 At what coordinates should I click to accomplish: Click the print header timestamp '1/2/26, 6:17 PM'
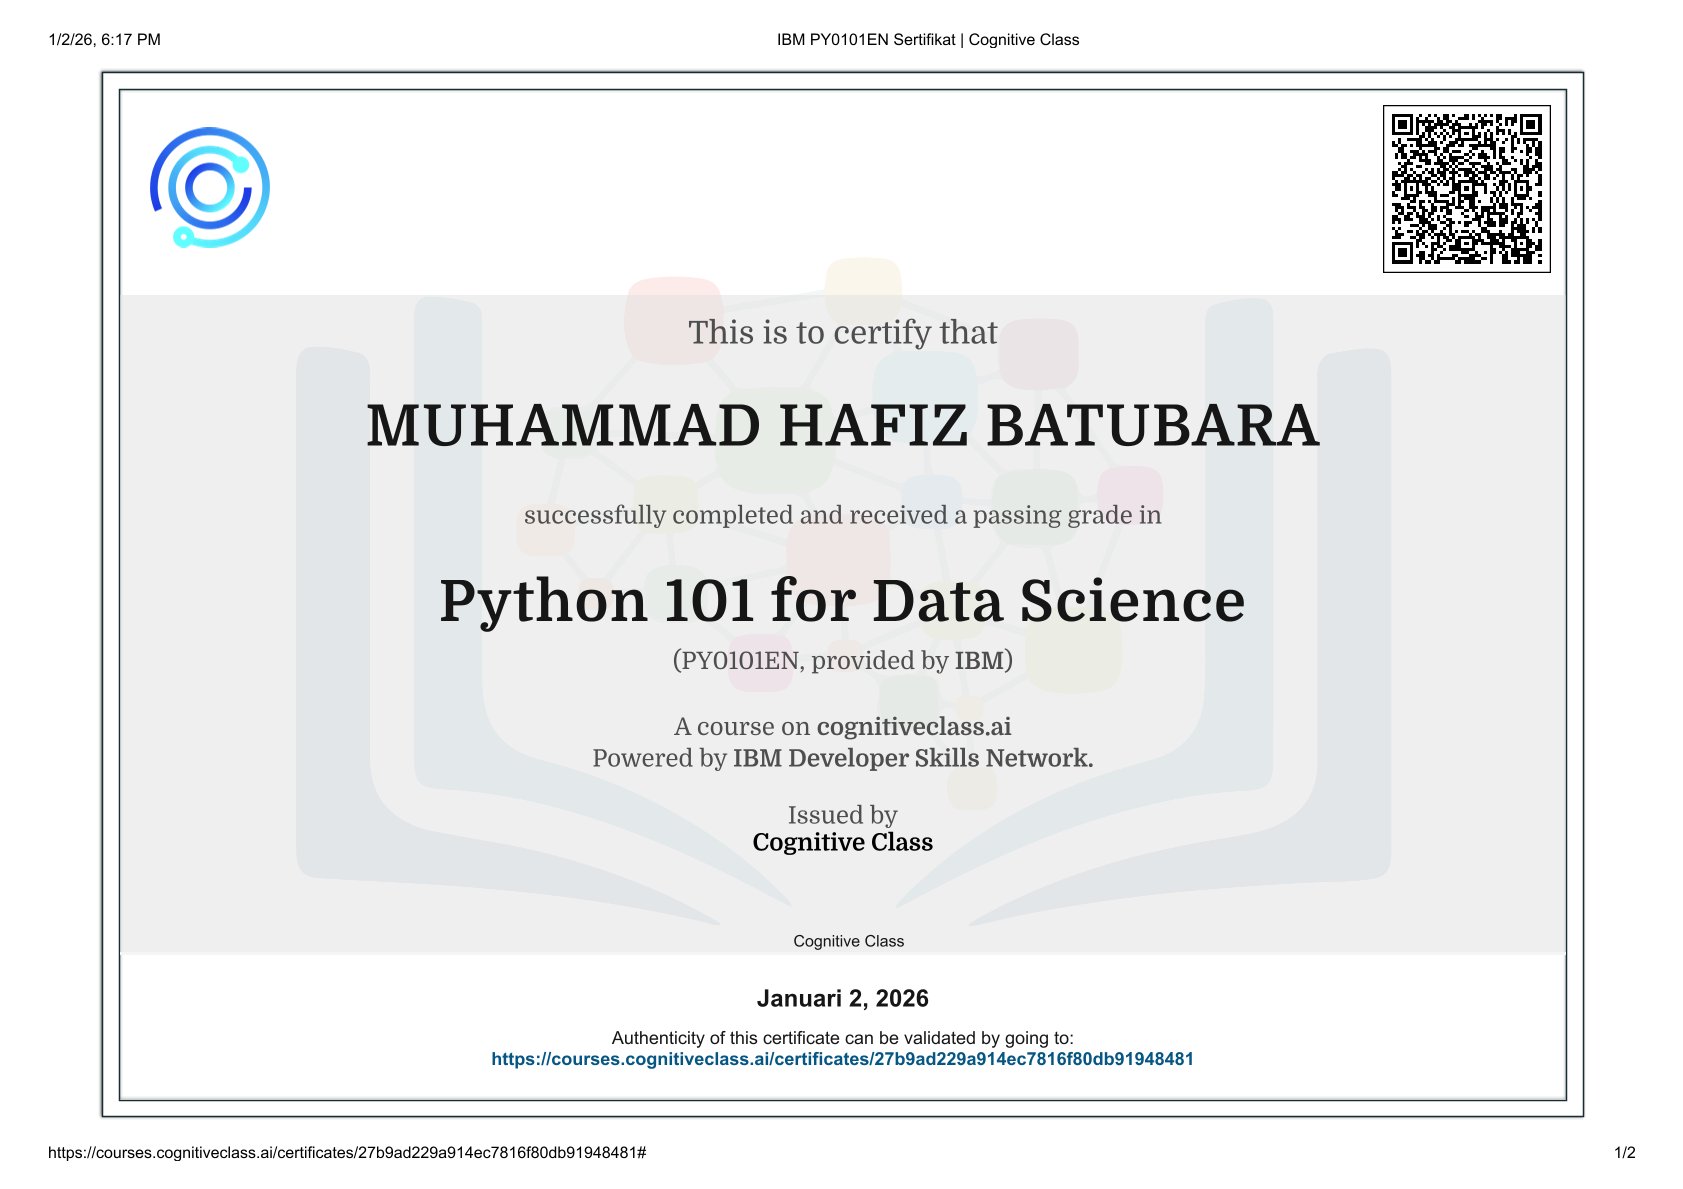[104, 40]
